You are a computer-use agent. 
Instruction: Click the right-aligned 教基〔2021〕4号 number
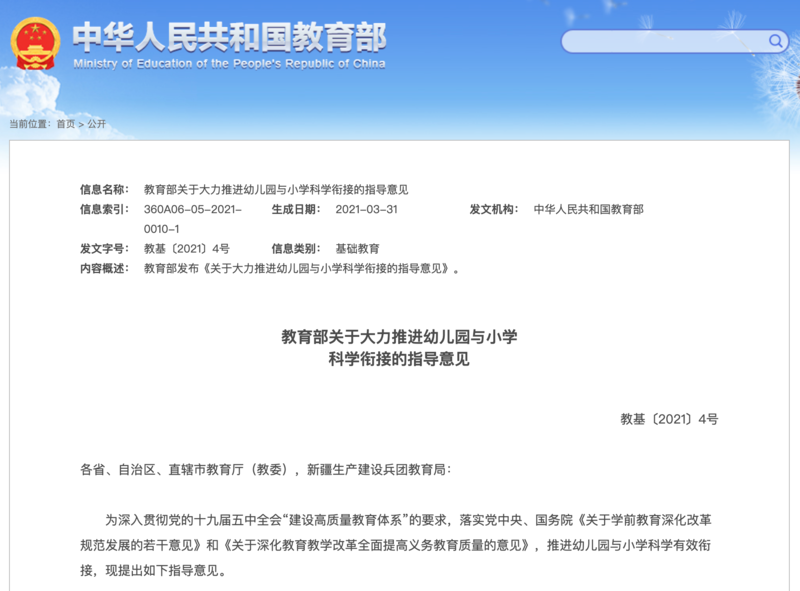[x=668, y=419]
